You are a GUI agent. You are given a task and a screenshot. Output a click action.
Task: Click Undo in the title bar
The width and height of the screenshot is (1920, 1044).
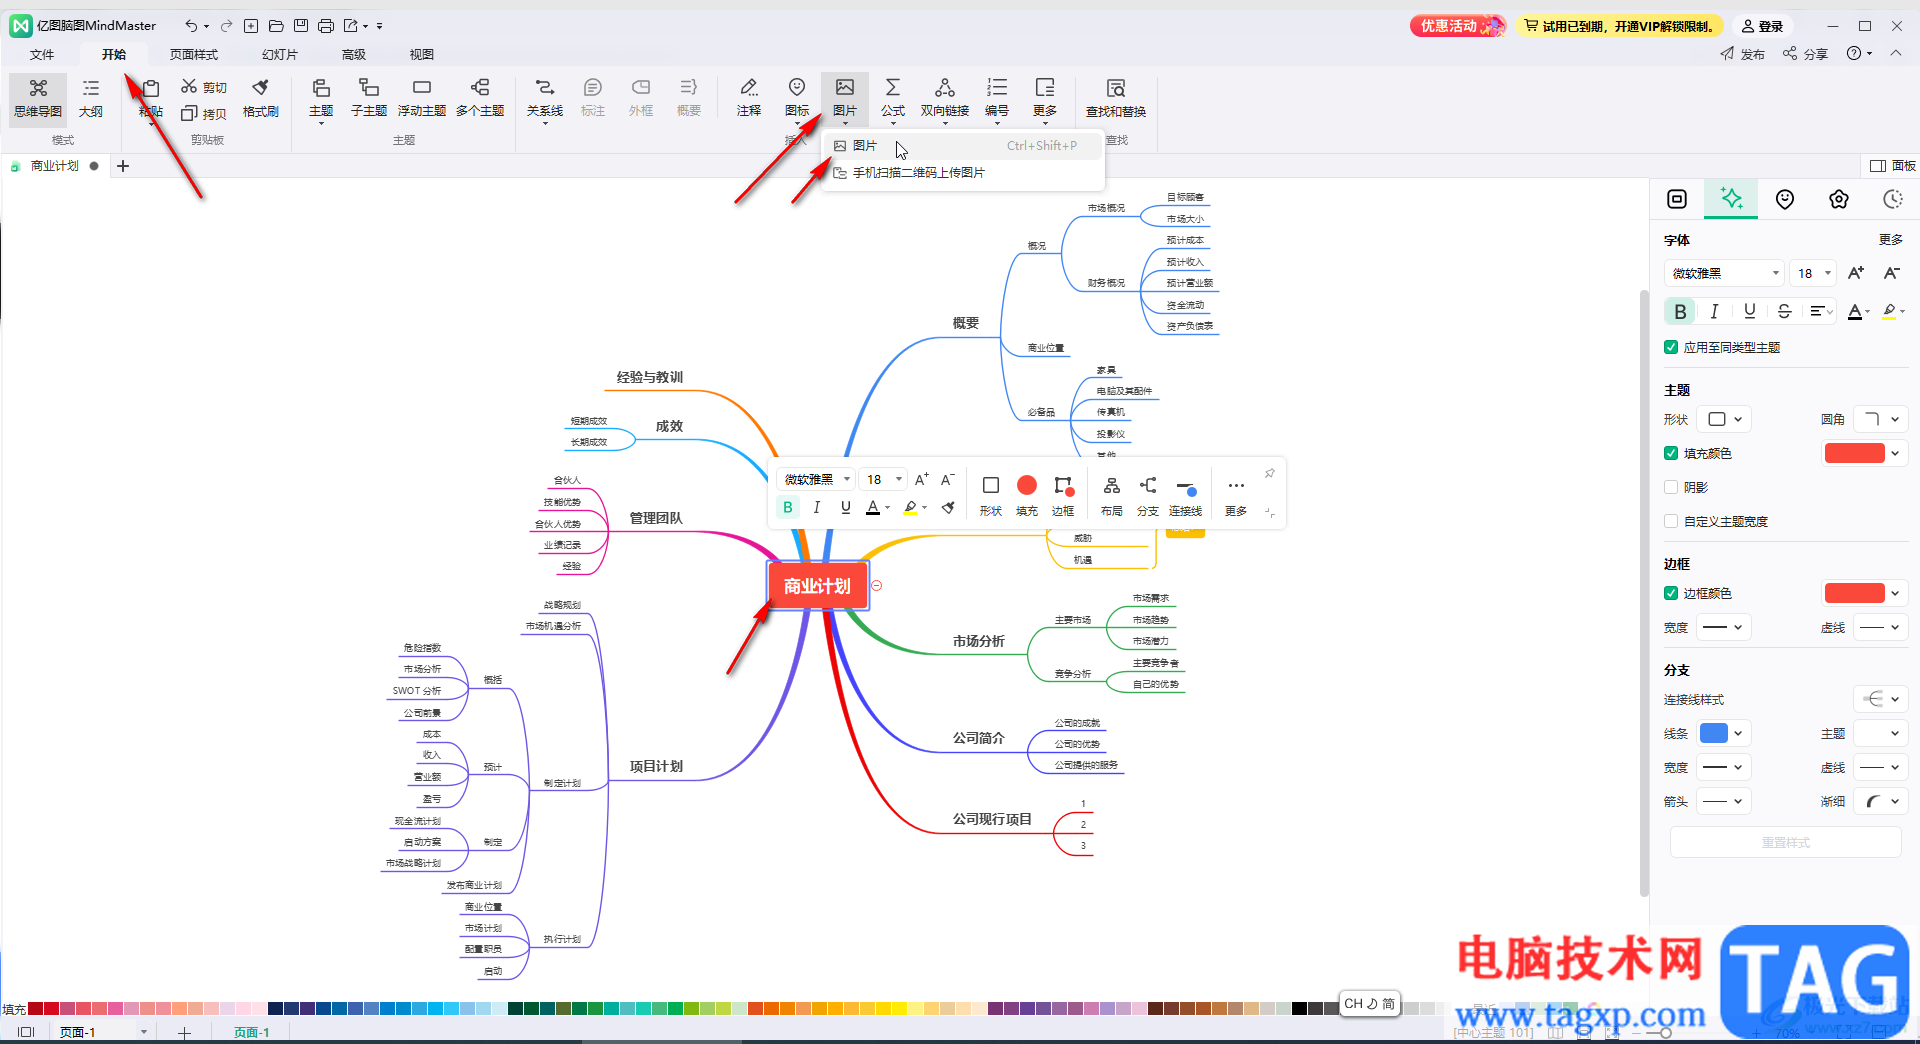pyautogui.click(x=190, y=26)
